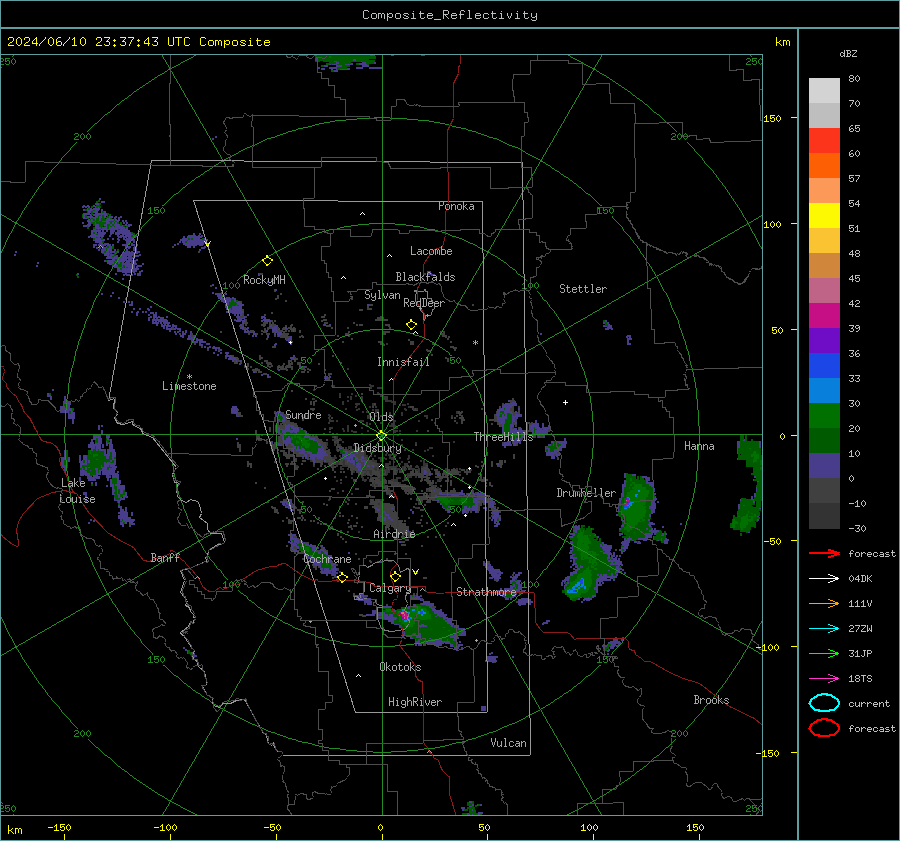Click the Okotoks town label
900x841 pixels.
pyautogui.click(x=400, y=666)
